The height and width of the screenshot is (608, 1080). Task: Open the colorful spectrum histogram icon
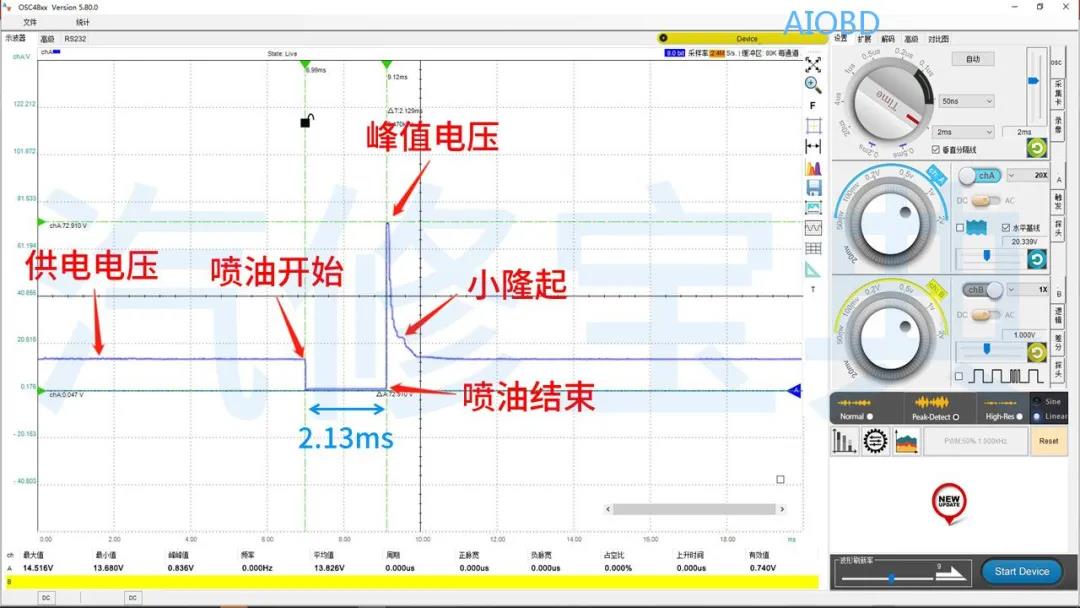813,167
